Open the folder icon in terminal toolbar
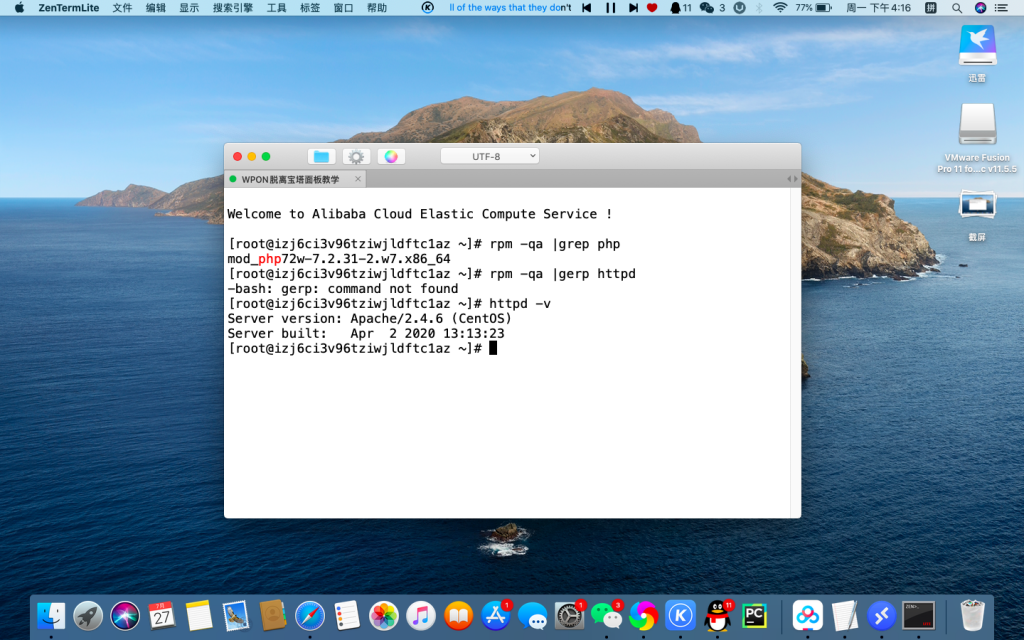1024x640 pixels. (x=321, y=156)
